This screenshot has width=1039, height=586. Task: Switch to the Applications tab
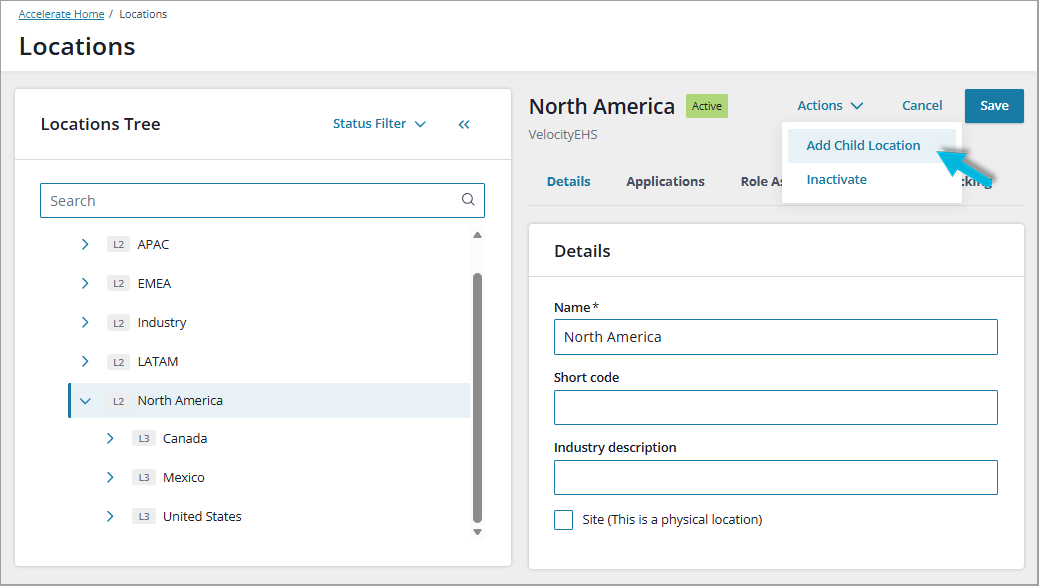coord(665,181)
